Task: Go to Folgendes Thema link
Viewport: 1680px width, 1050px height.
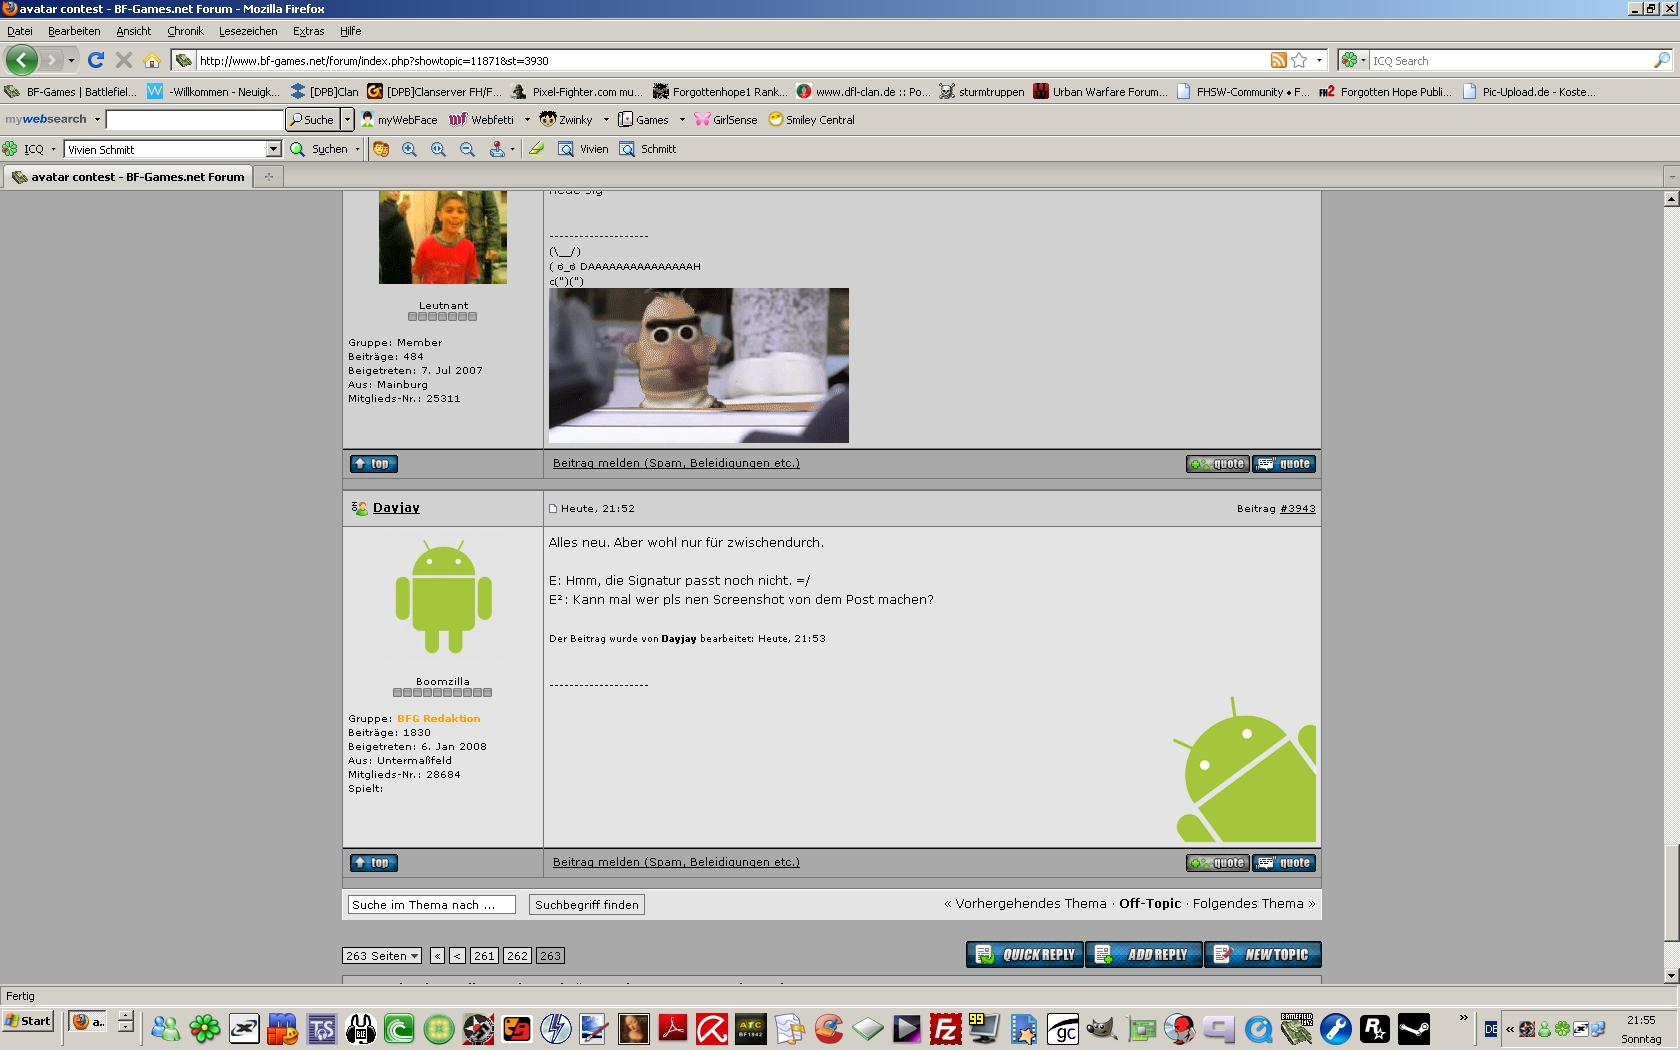Action: (x=1248, y=904)
